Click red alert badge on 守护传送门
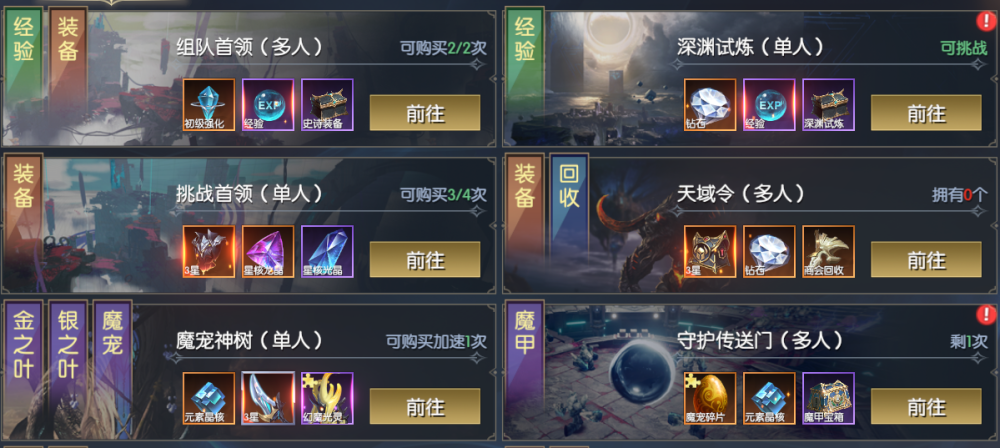 pos(987,314)
